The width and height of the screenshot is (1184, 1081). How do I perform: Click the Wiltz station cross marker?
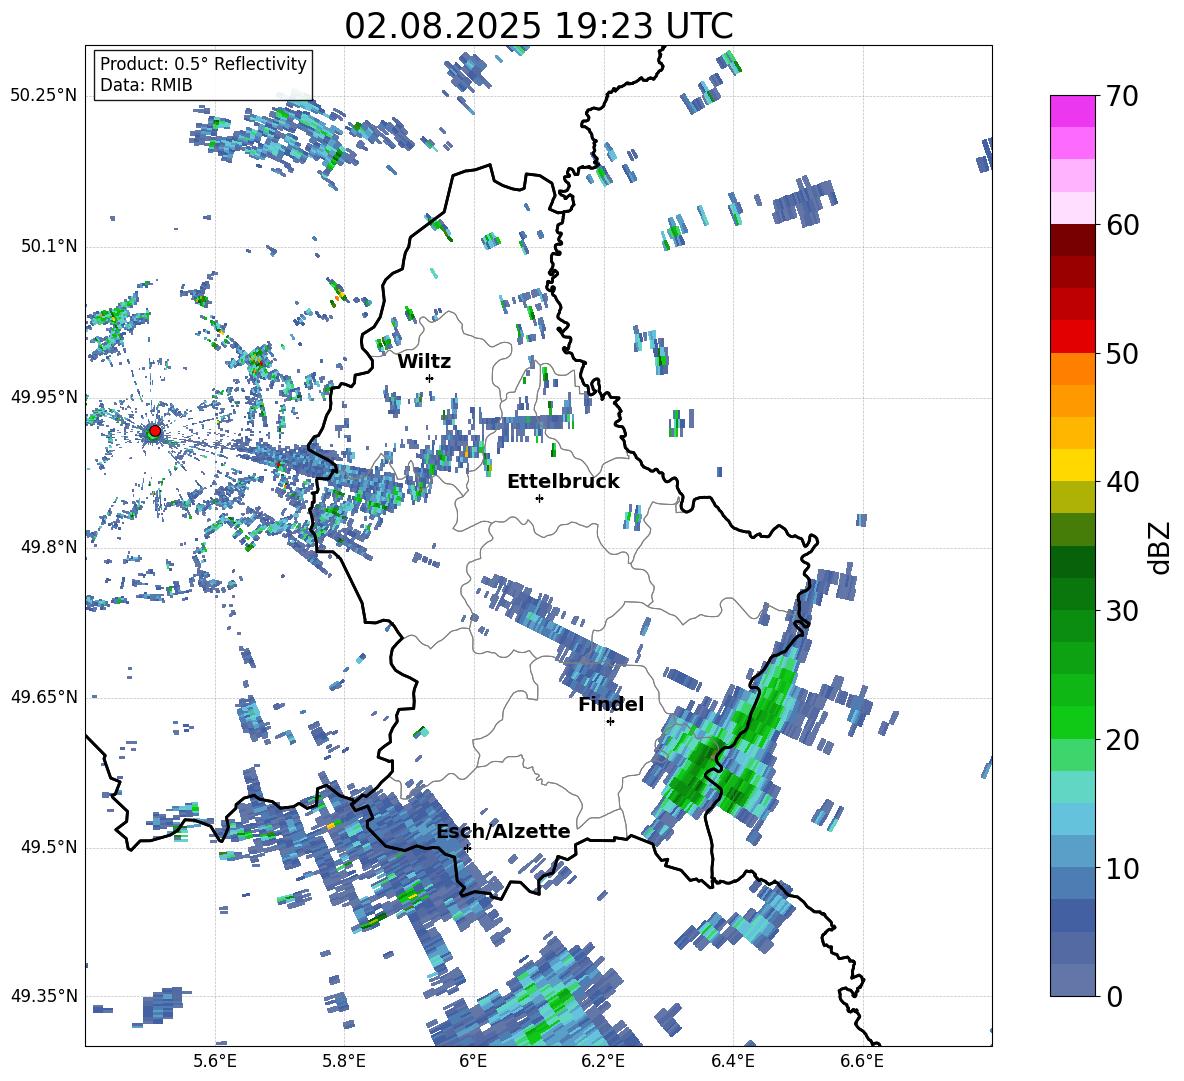click(430, 378)
